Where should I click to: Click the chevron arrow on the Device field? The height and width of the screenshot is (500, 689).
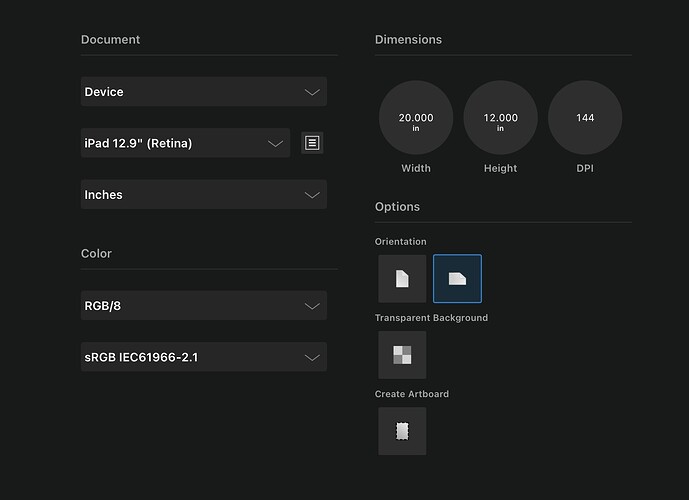pos(312,92)
